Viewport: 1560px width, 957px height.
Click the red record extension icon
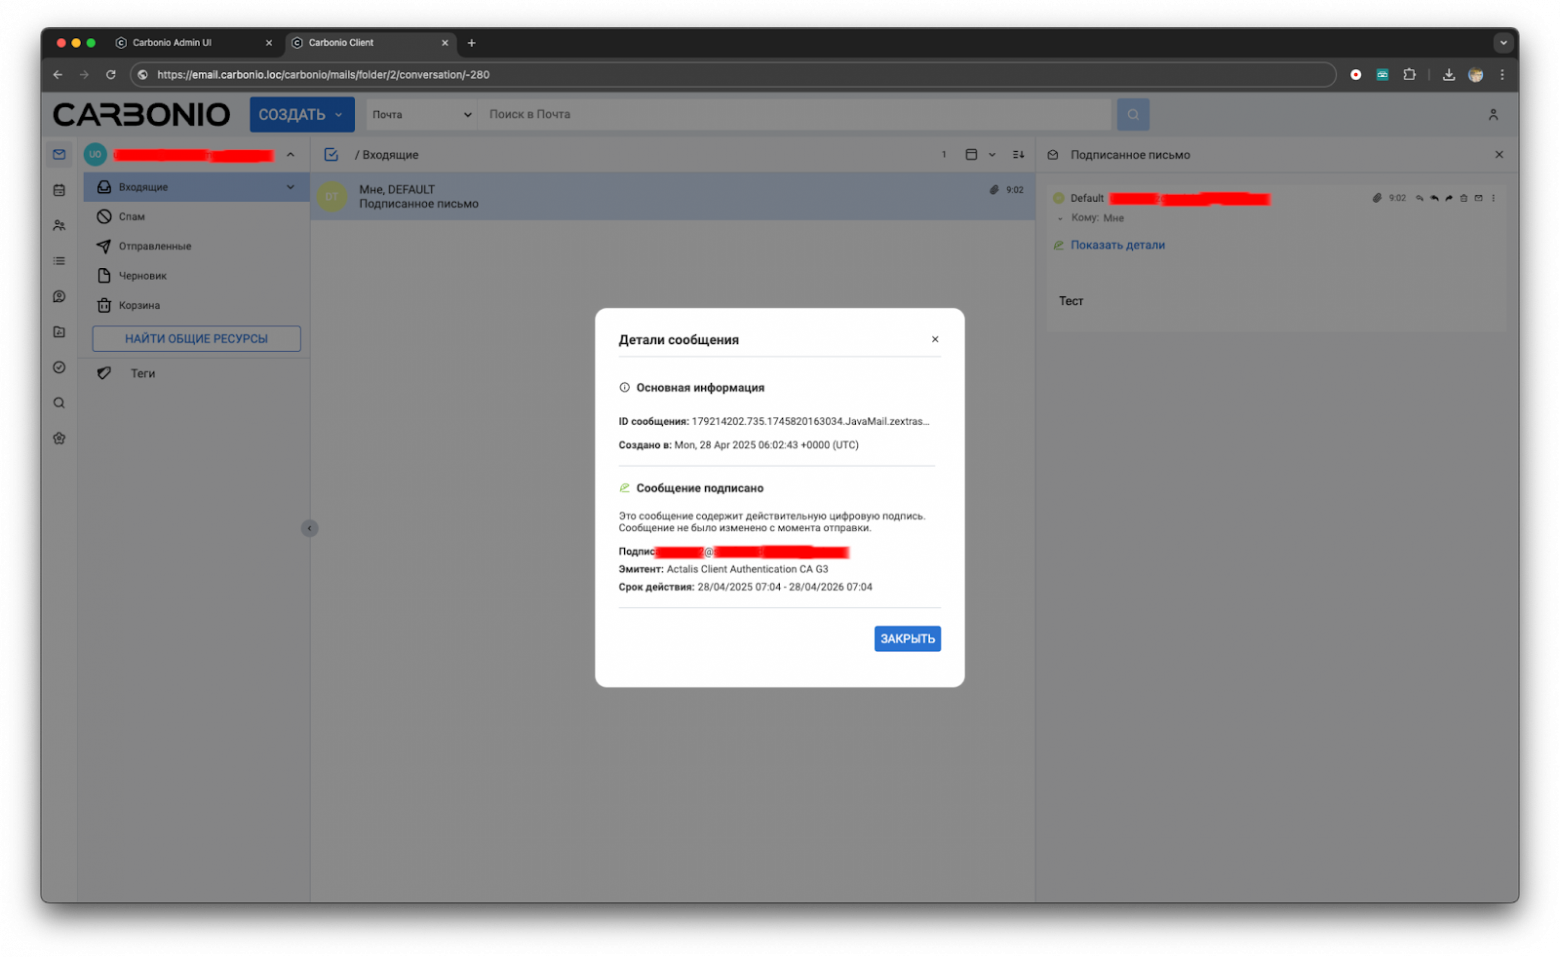pos(1355,75)
